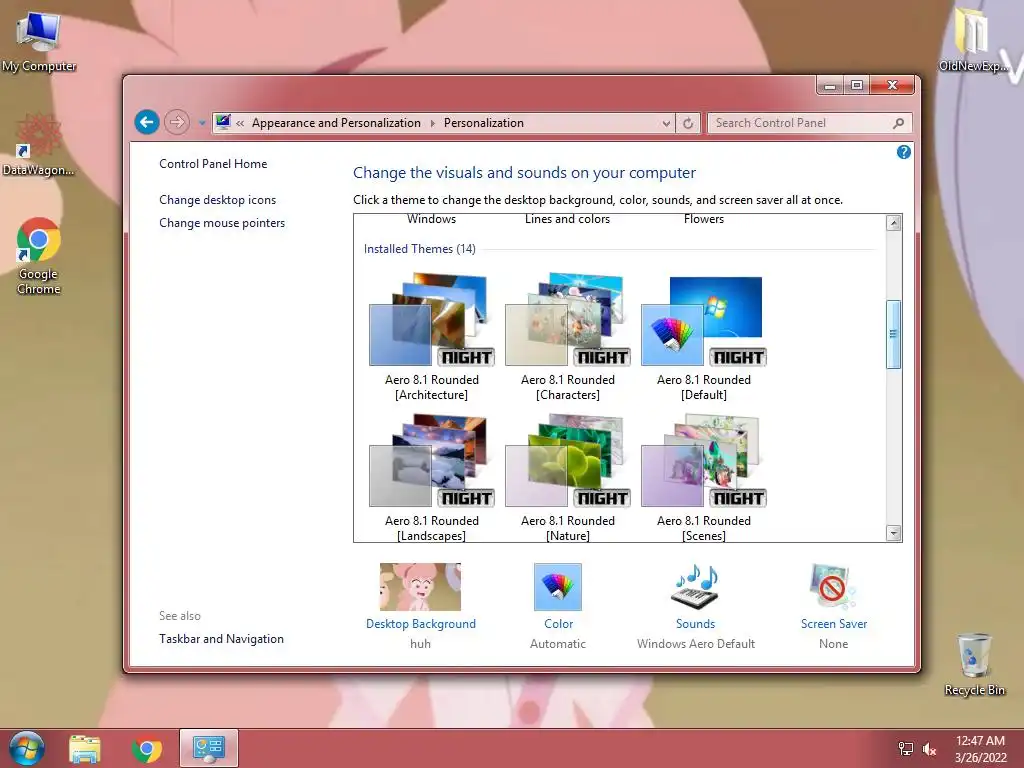Click the Screen Saver link text
1024x768 pixels.
[x=834, y=624]
